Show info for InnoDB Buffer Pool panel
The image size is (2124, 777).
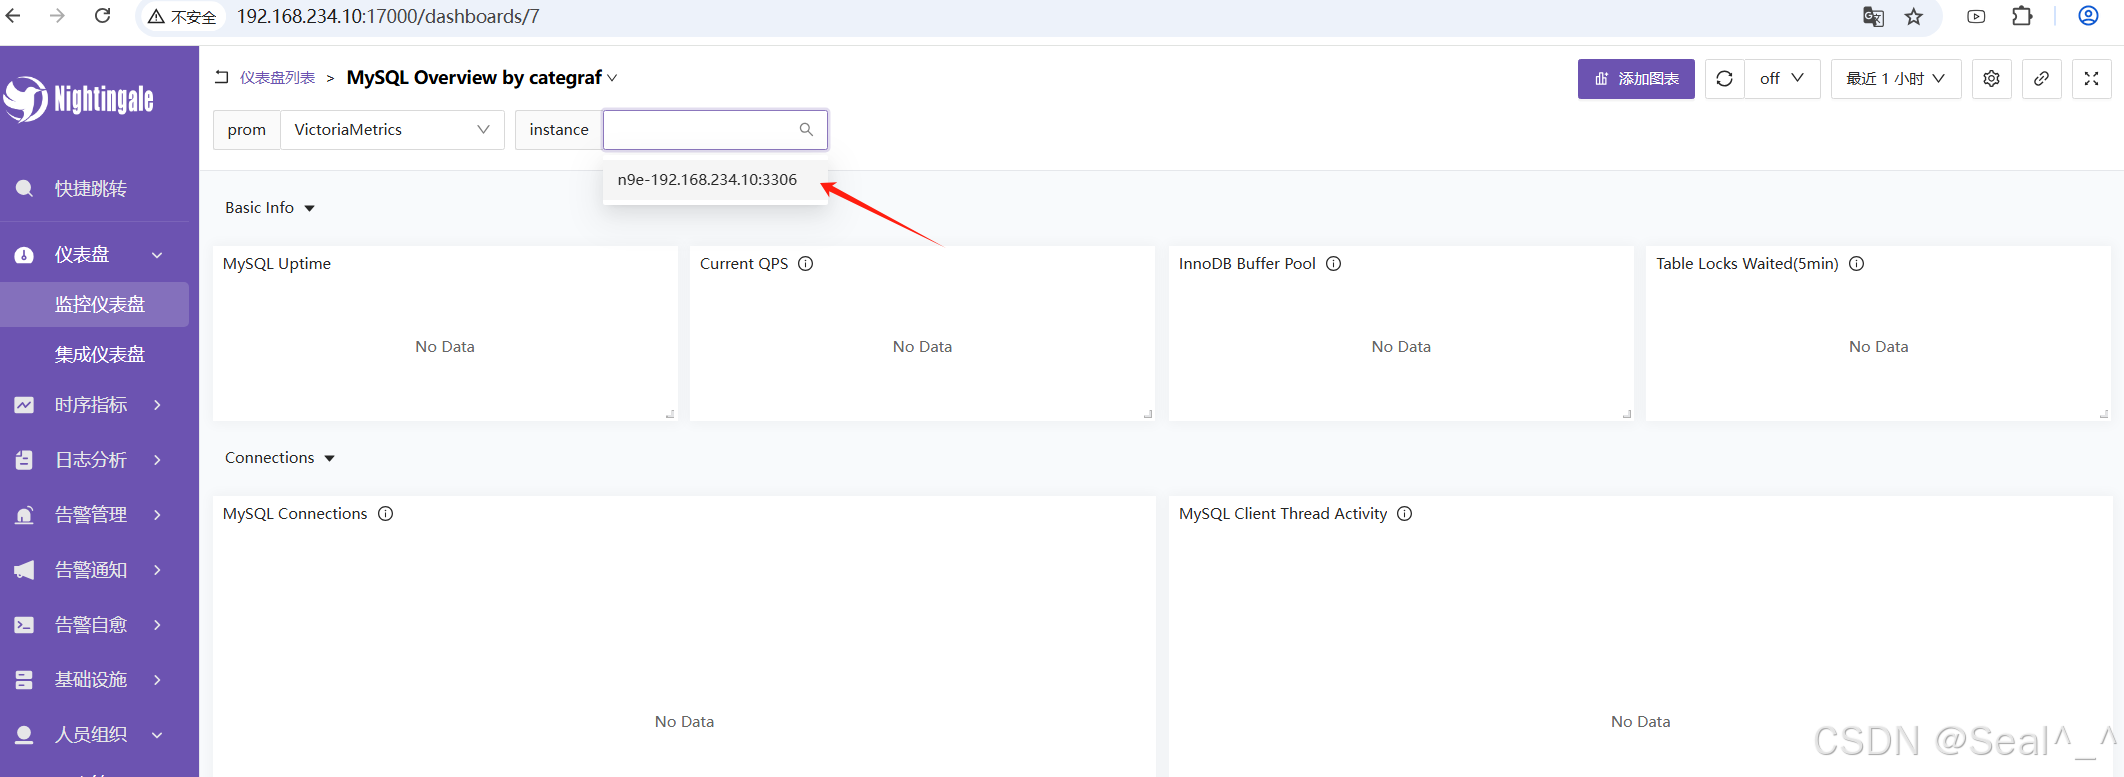[1333, 264]
